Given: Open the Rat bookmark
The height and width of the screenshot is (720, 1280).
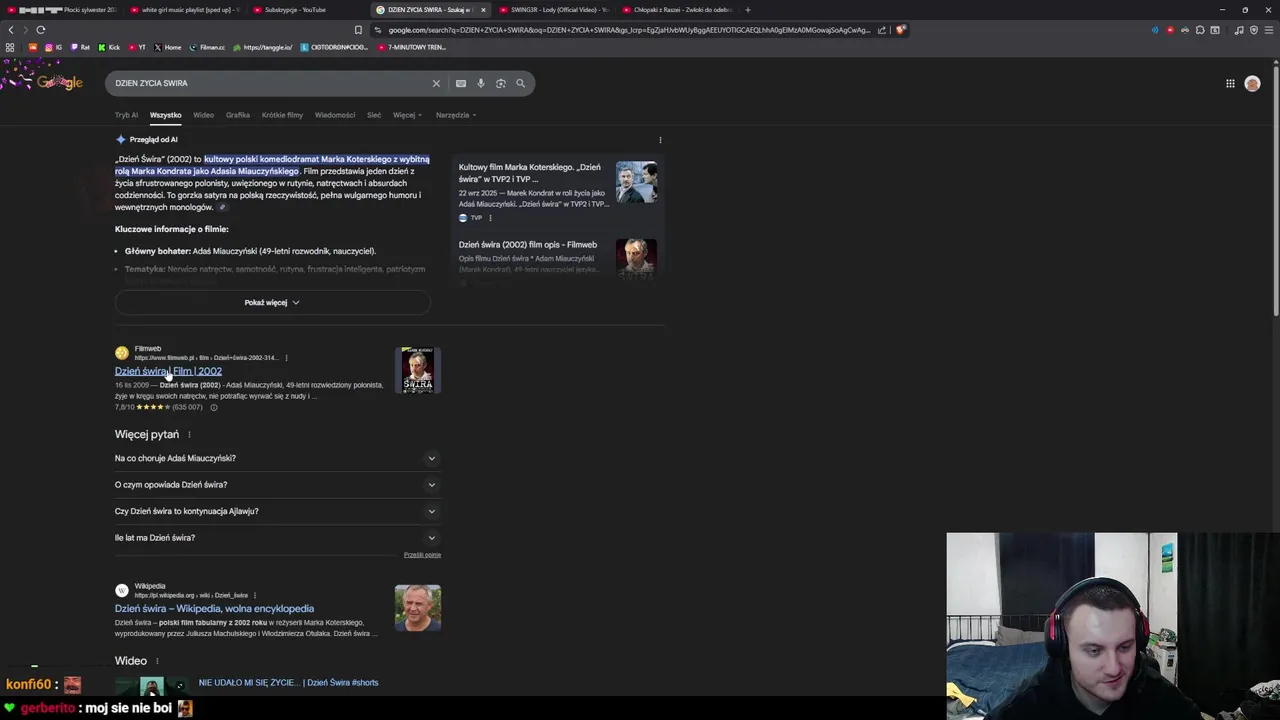Looking at the screenshot, I should pyautogui.click(x=80, y=47).
